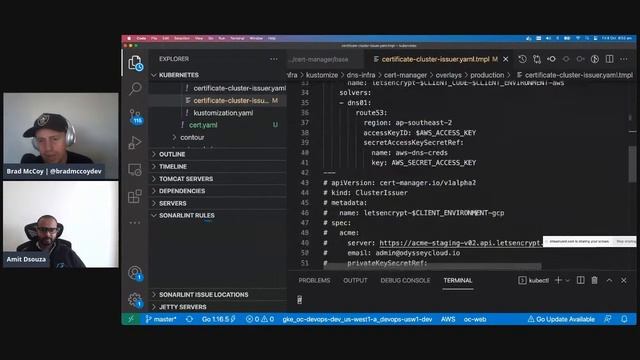Switch to the OUTPUT tab
640x360 pixels.
pyautogui.click(x=355, y=280)
